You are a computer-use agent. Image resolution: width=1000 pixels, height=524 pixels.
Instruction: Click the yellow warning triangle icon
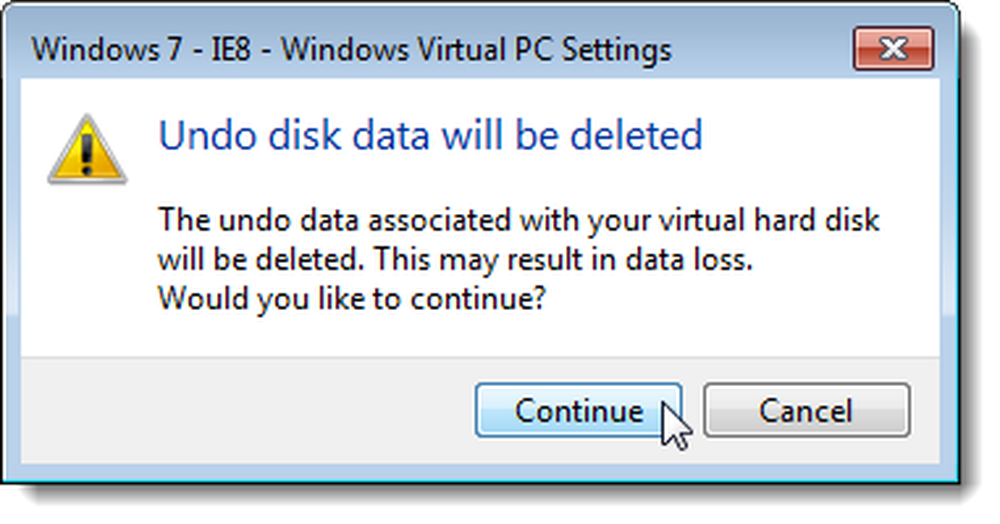click(87, 150)
